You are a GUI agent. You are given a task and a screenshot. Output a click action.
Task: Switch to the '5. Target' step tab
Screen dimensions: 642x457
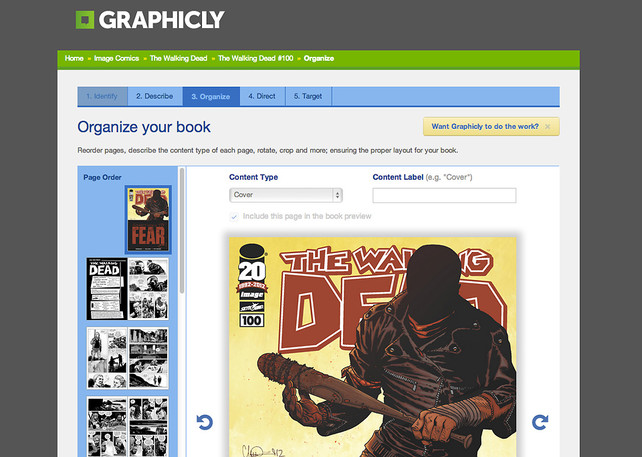308,96
